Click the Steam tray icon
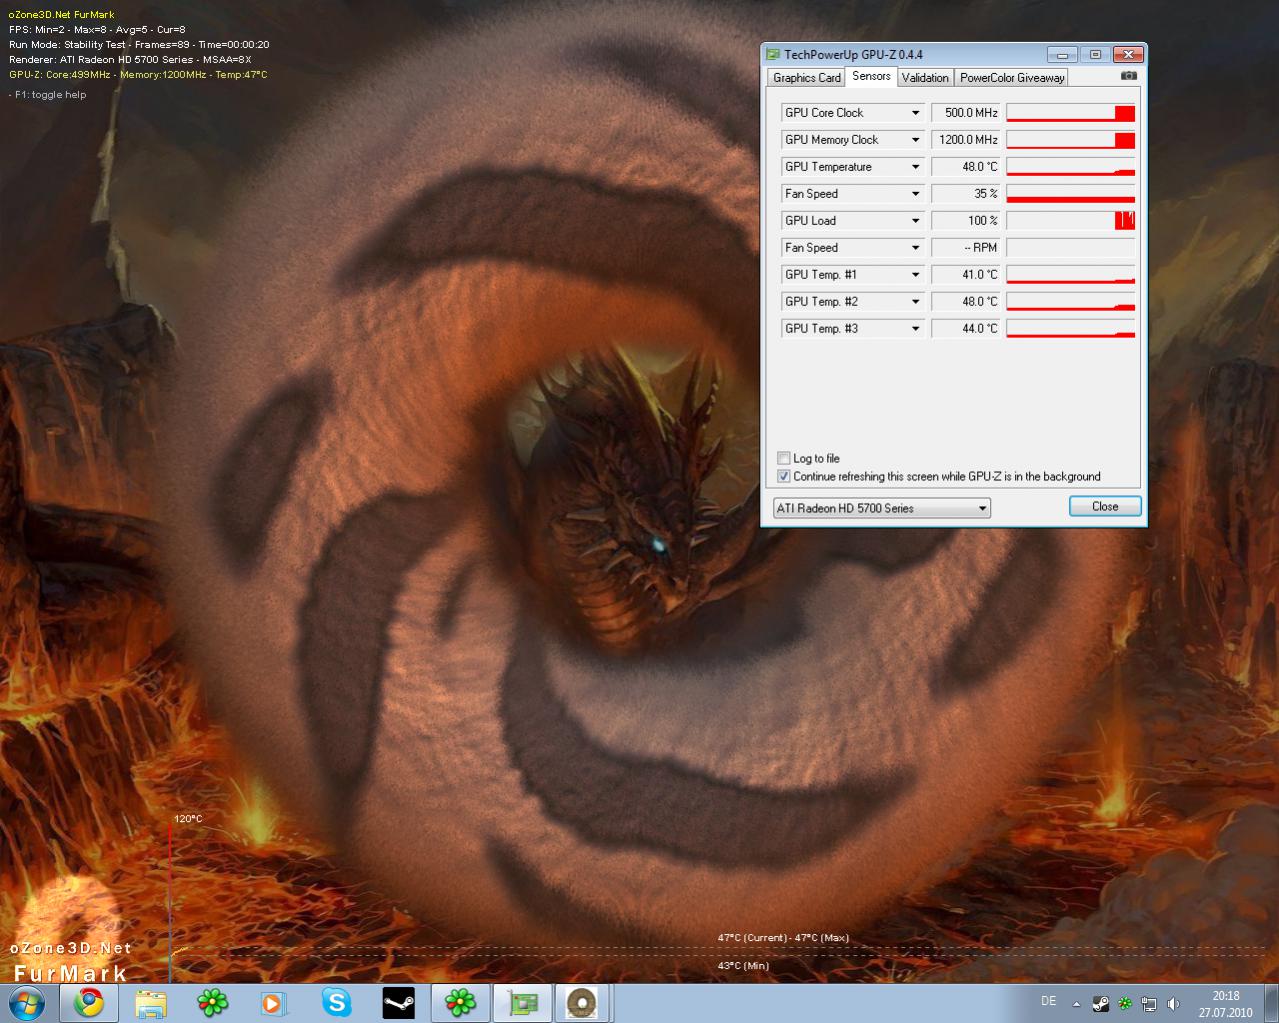Screen dimensions: 1279x1023 pyautogui.click(x=1100, y=1003)
